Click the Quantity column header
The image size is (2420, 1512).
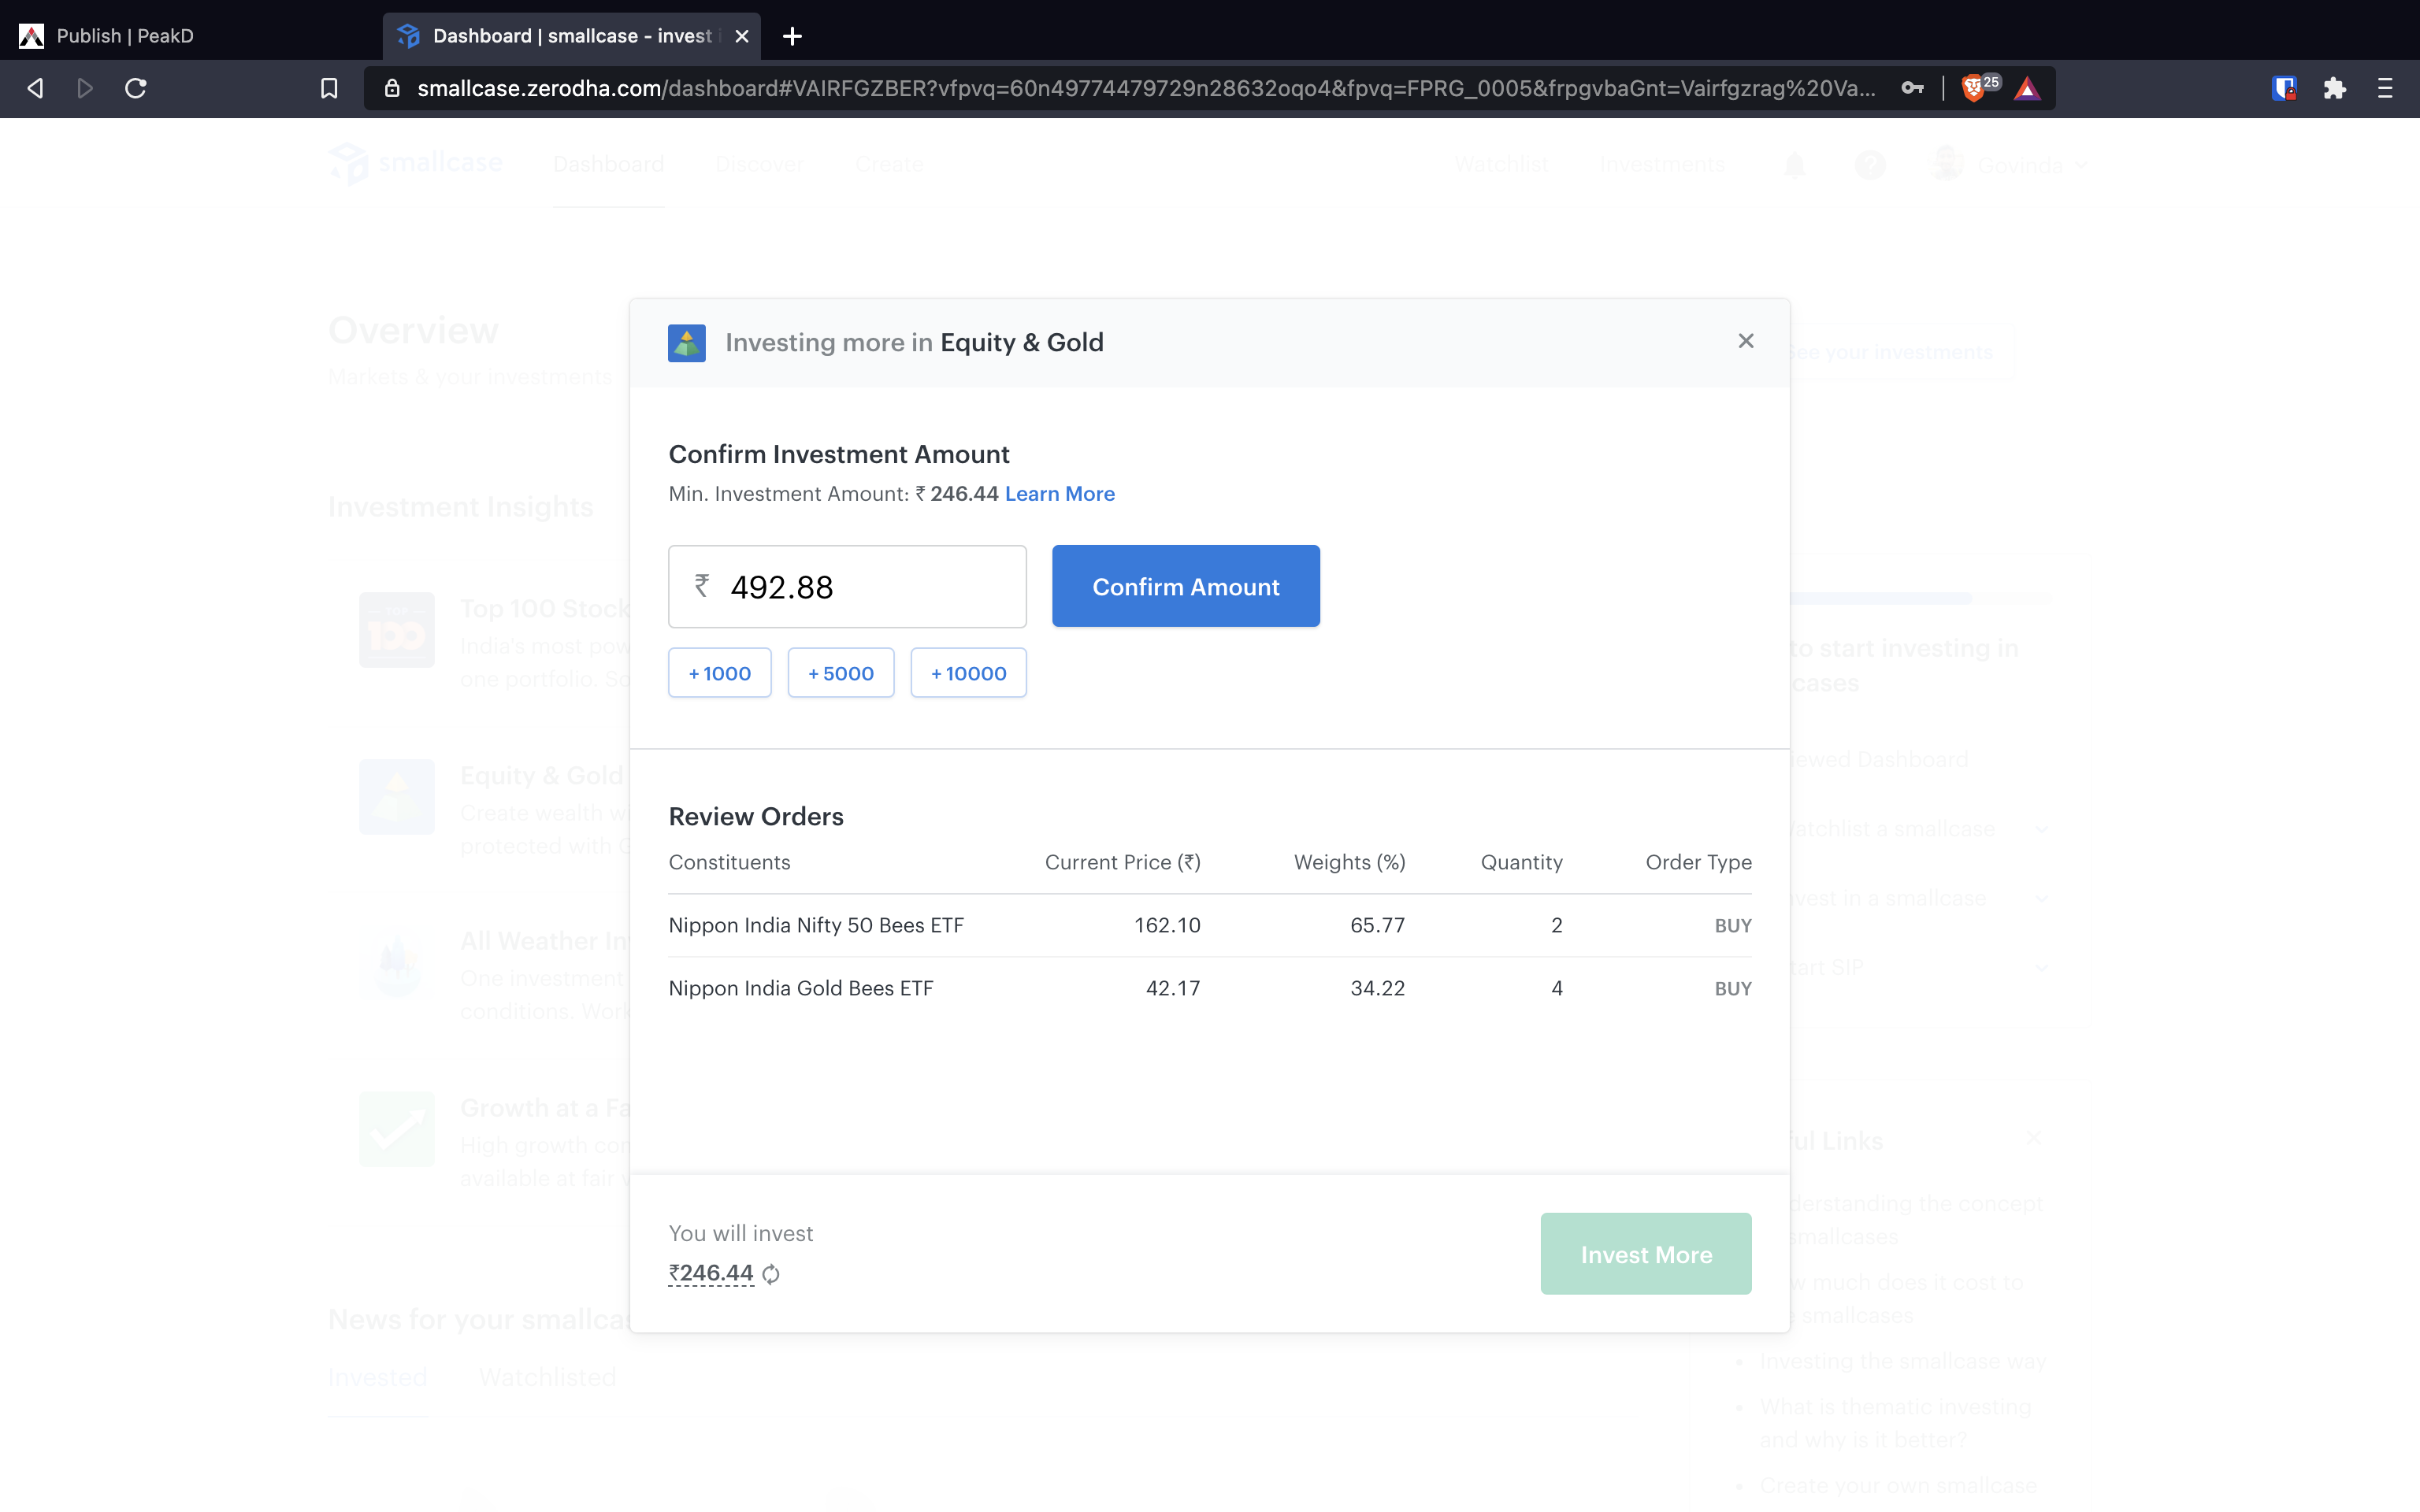(1521, 862)
